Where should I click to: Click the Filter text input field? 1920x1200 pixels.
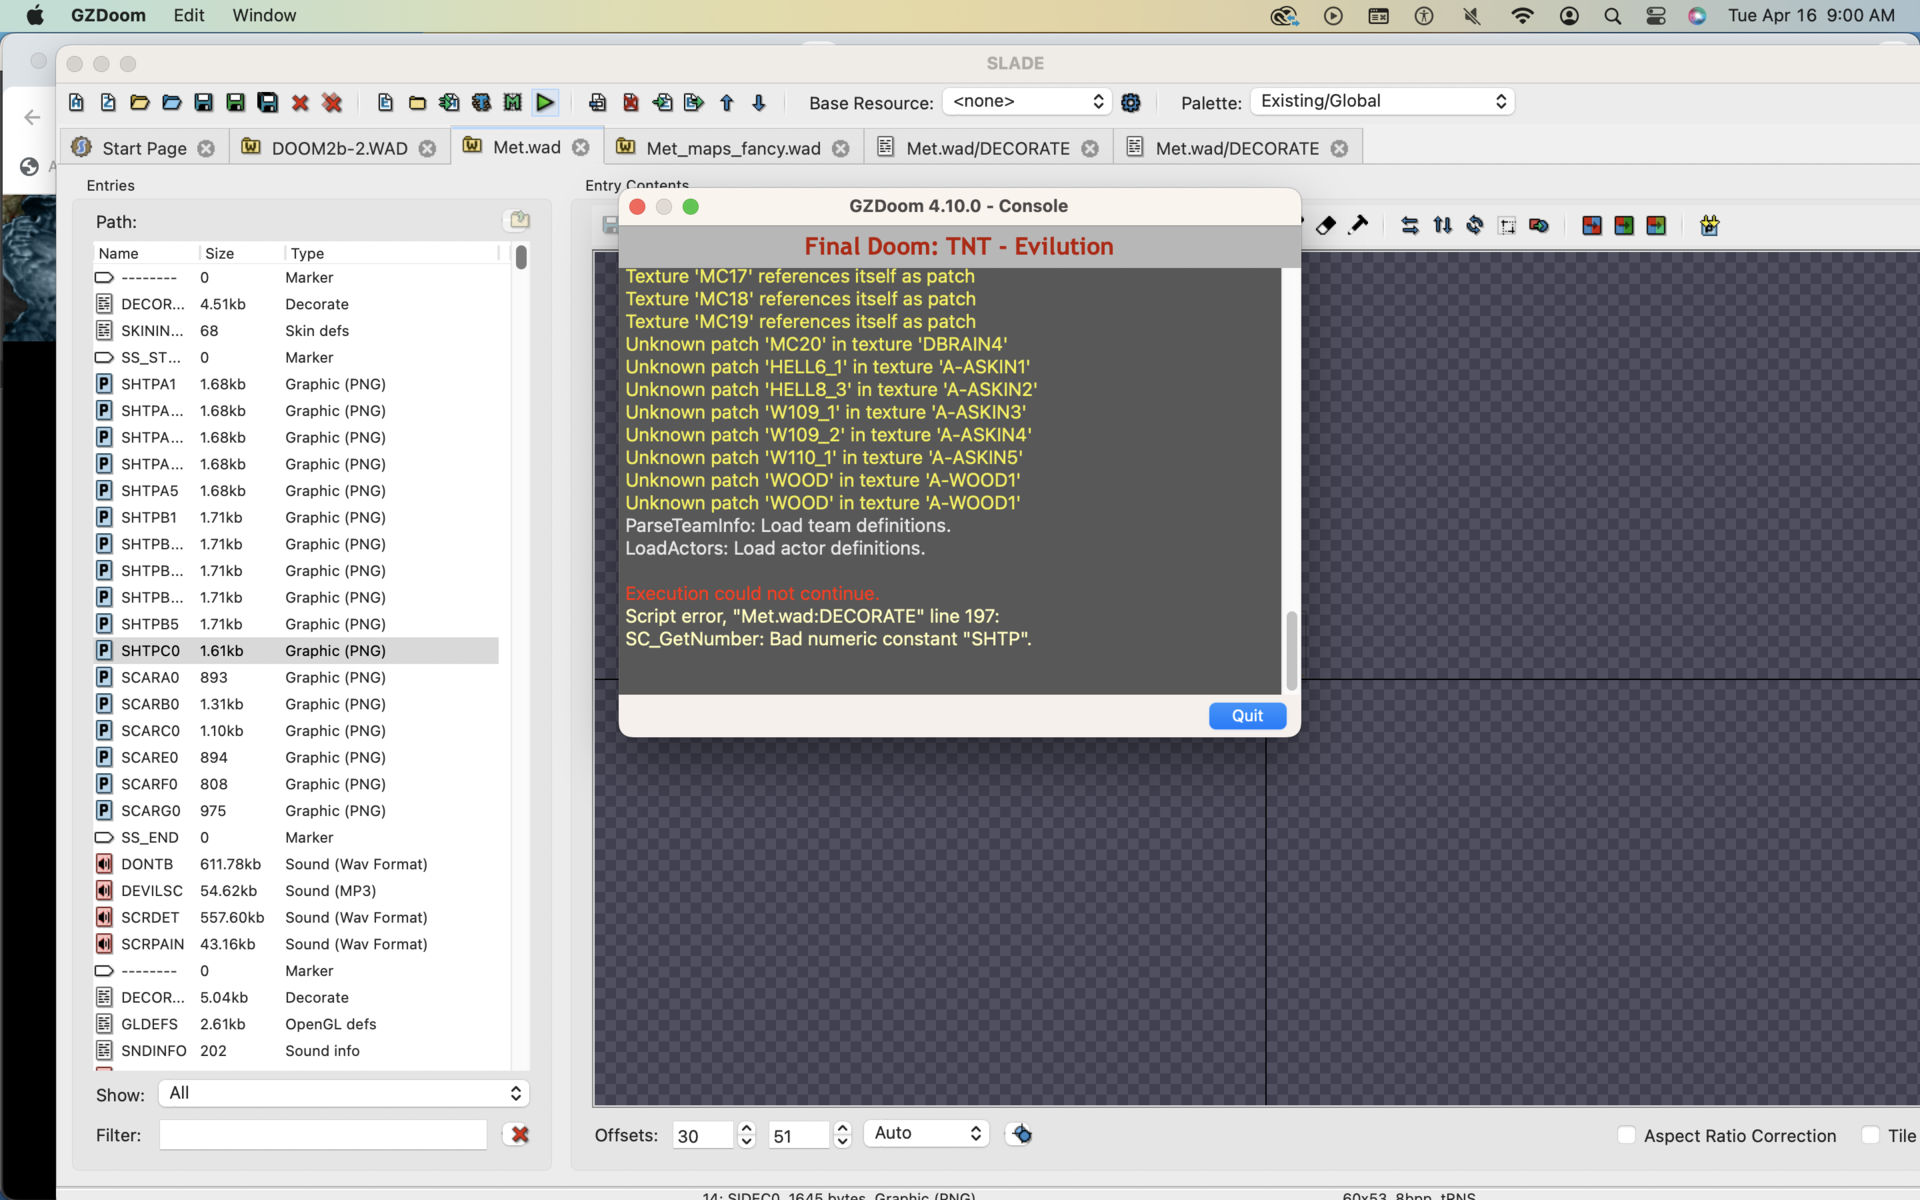323,1134
